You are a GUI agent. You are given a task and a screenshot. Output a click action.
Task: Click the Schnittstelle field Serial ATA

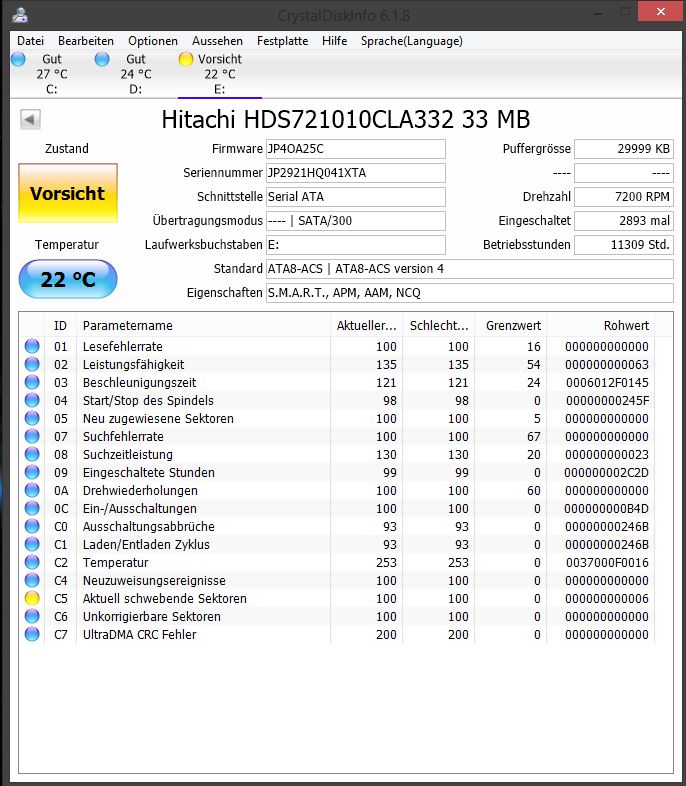pos(355,197)
